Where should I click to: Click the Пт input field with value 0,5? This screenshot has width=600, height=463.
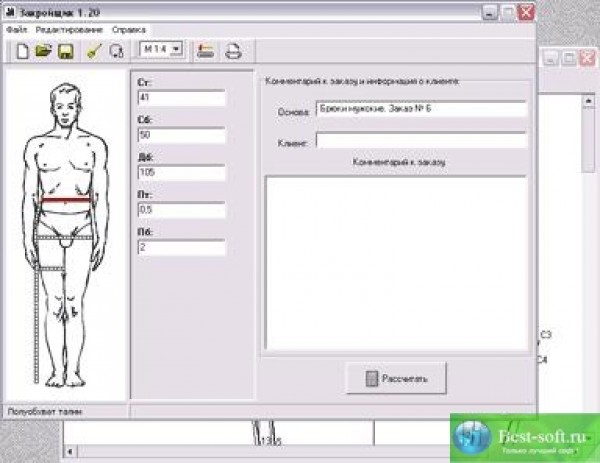(x=181, y=210)
